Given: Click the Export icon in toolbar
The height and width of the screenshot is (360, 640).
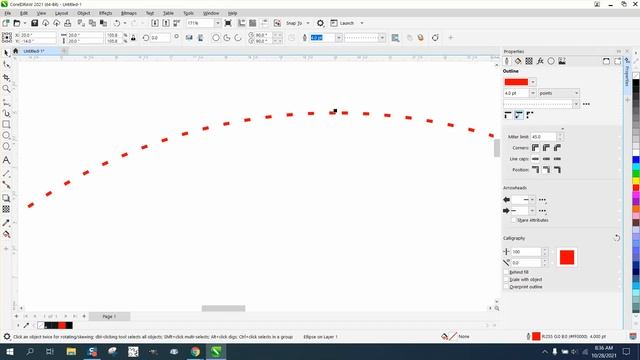Looking at the screenshot, I should click(x=166, y=23).
